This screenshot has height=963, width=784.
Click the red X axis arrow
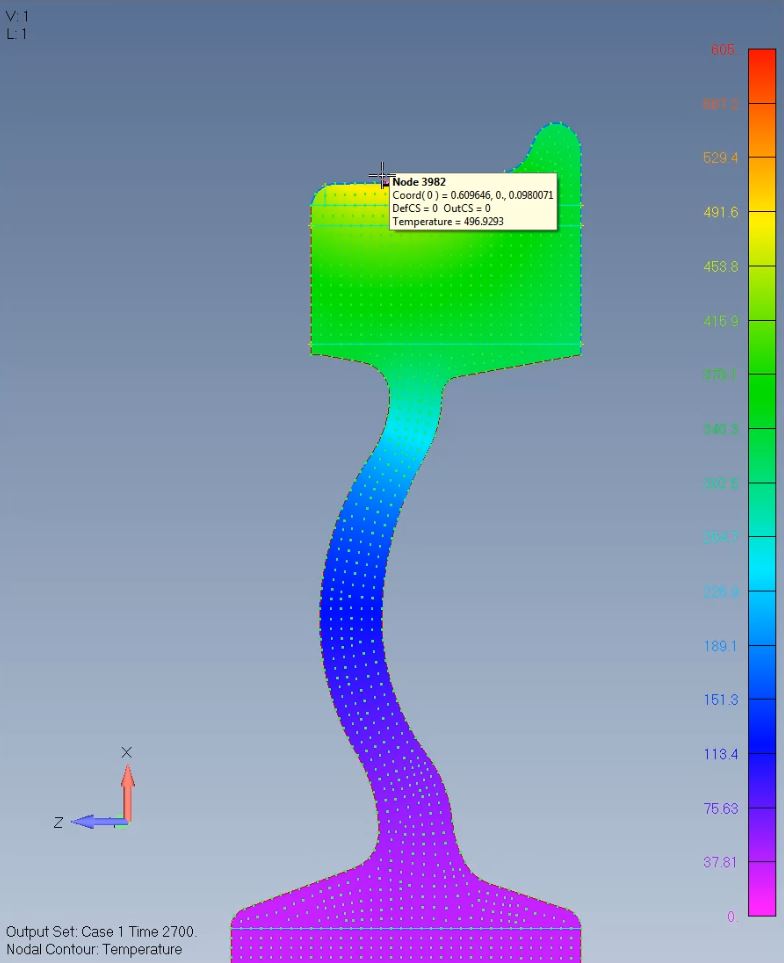[x=127, y=791]
